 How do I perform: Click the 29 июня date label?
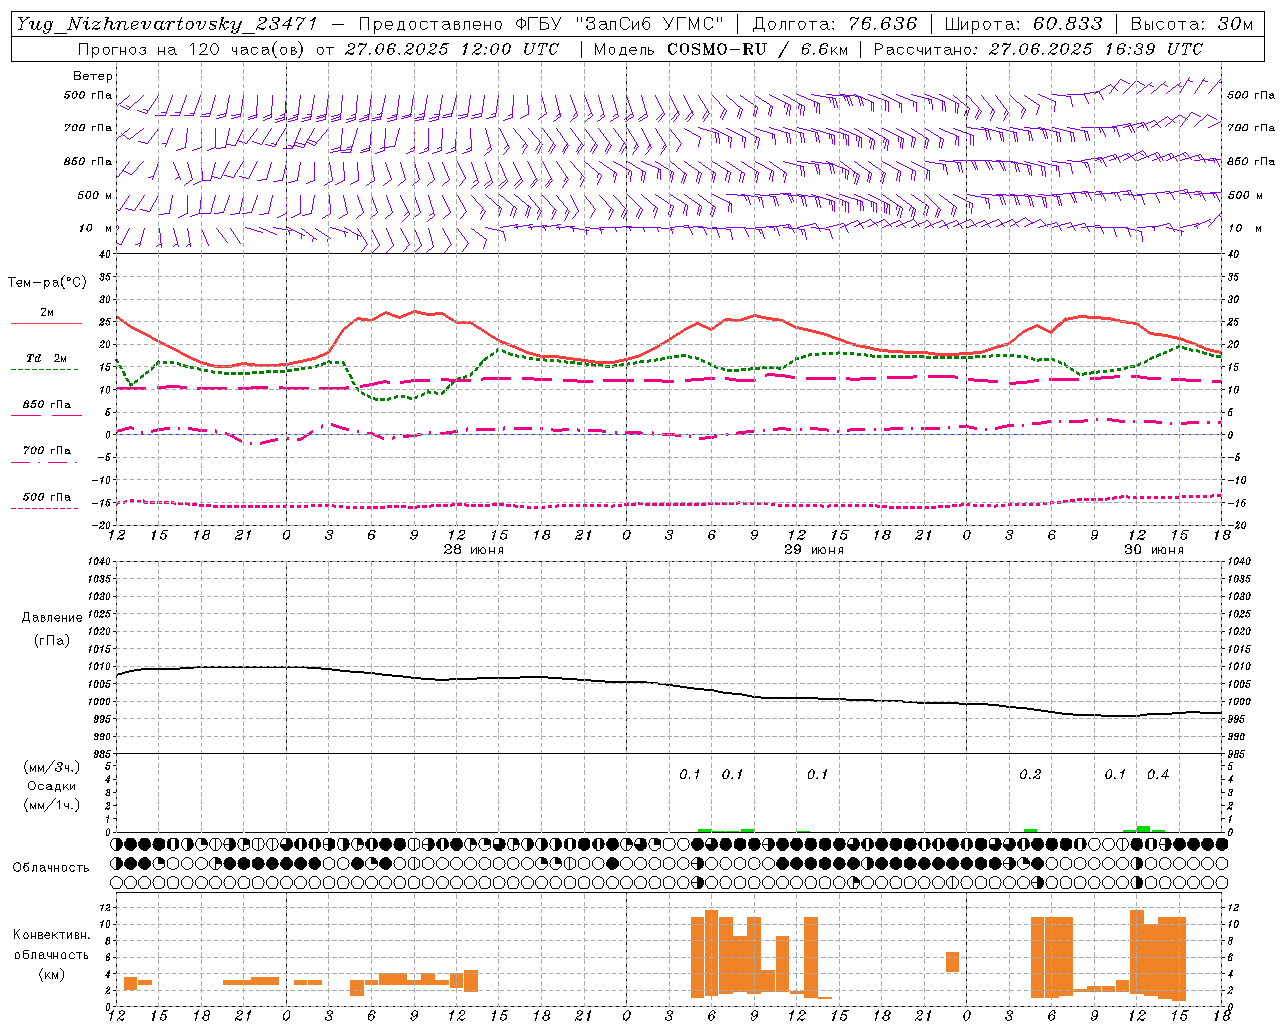(x=814, y=550)
